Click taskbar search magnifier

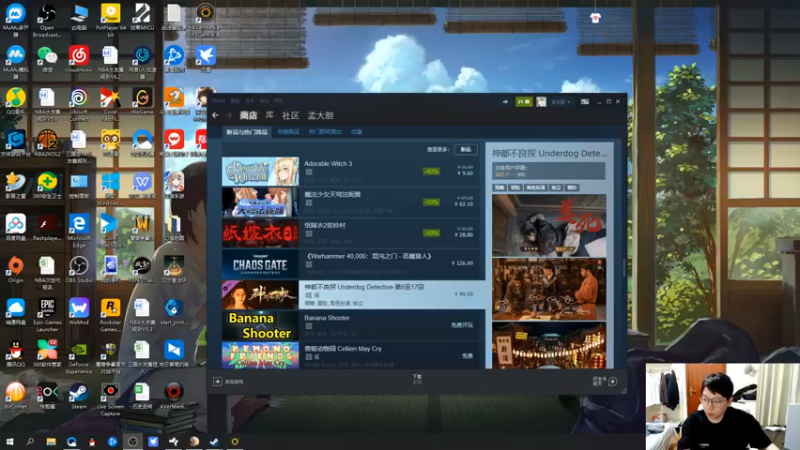coord(30,441)
